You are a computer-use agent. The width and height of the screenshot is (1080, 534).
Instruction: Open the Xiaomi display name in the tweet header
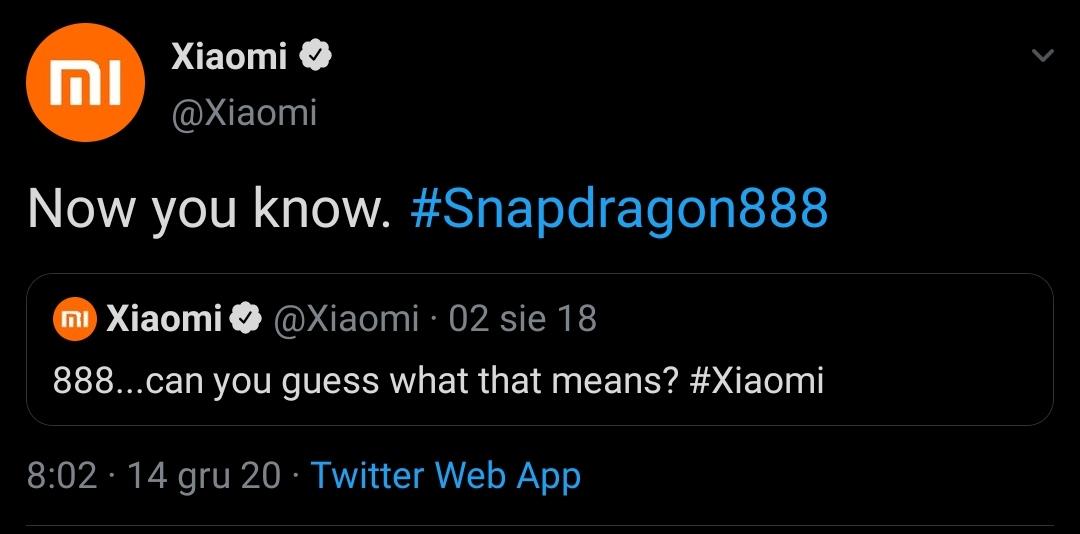[x=229, y=58]
